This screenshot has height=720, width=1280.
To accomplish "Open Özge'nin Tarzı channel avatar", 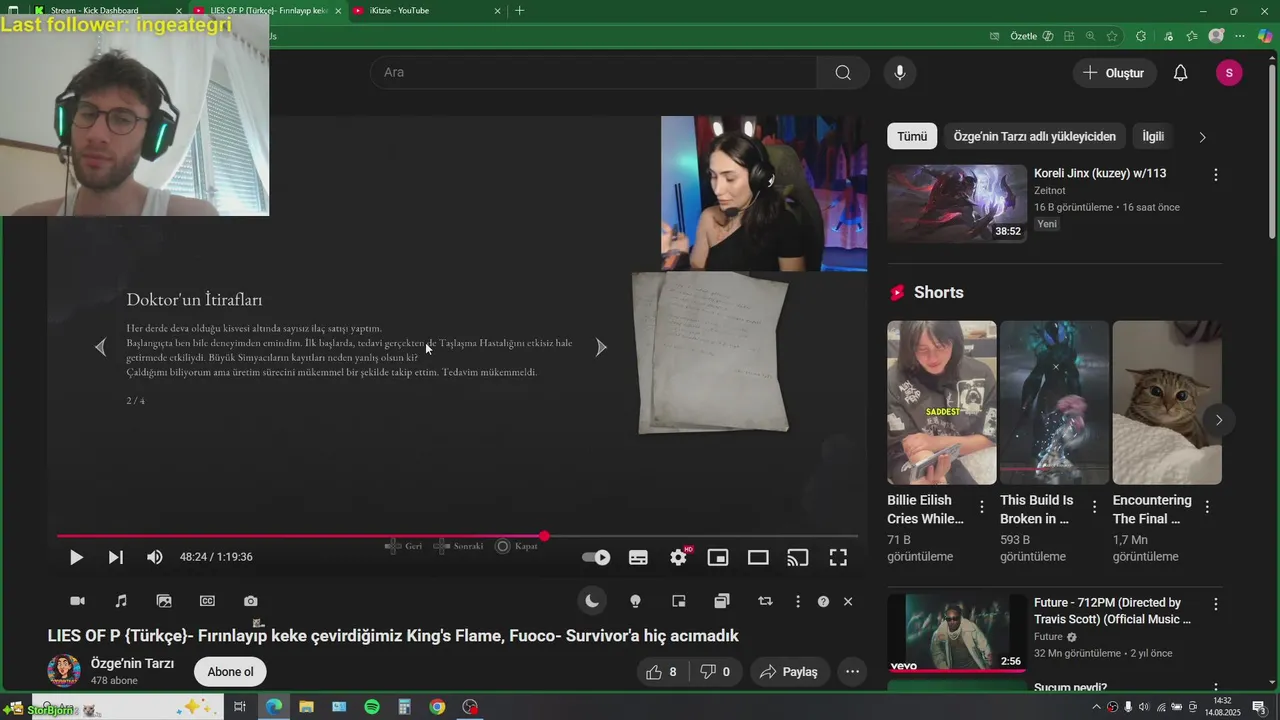I will [x=64, y=671].
